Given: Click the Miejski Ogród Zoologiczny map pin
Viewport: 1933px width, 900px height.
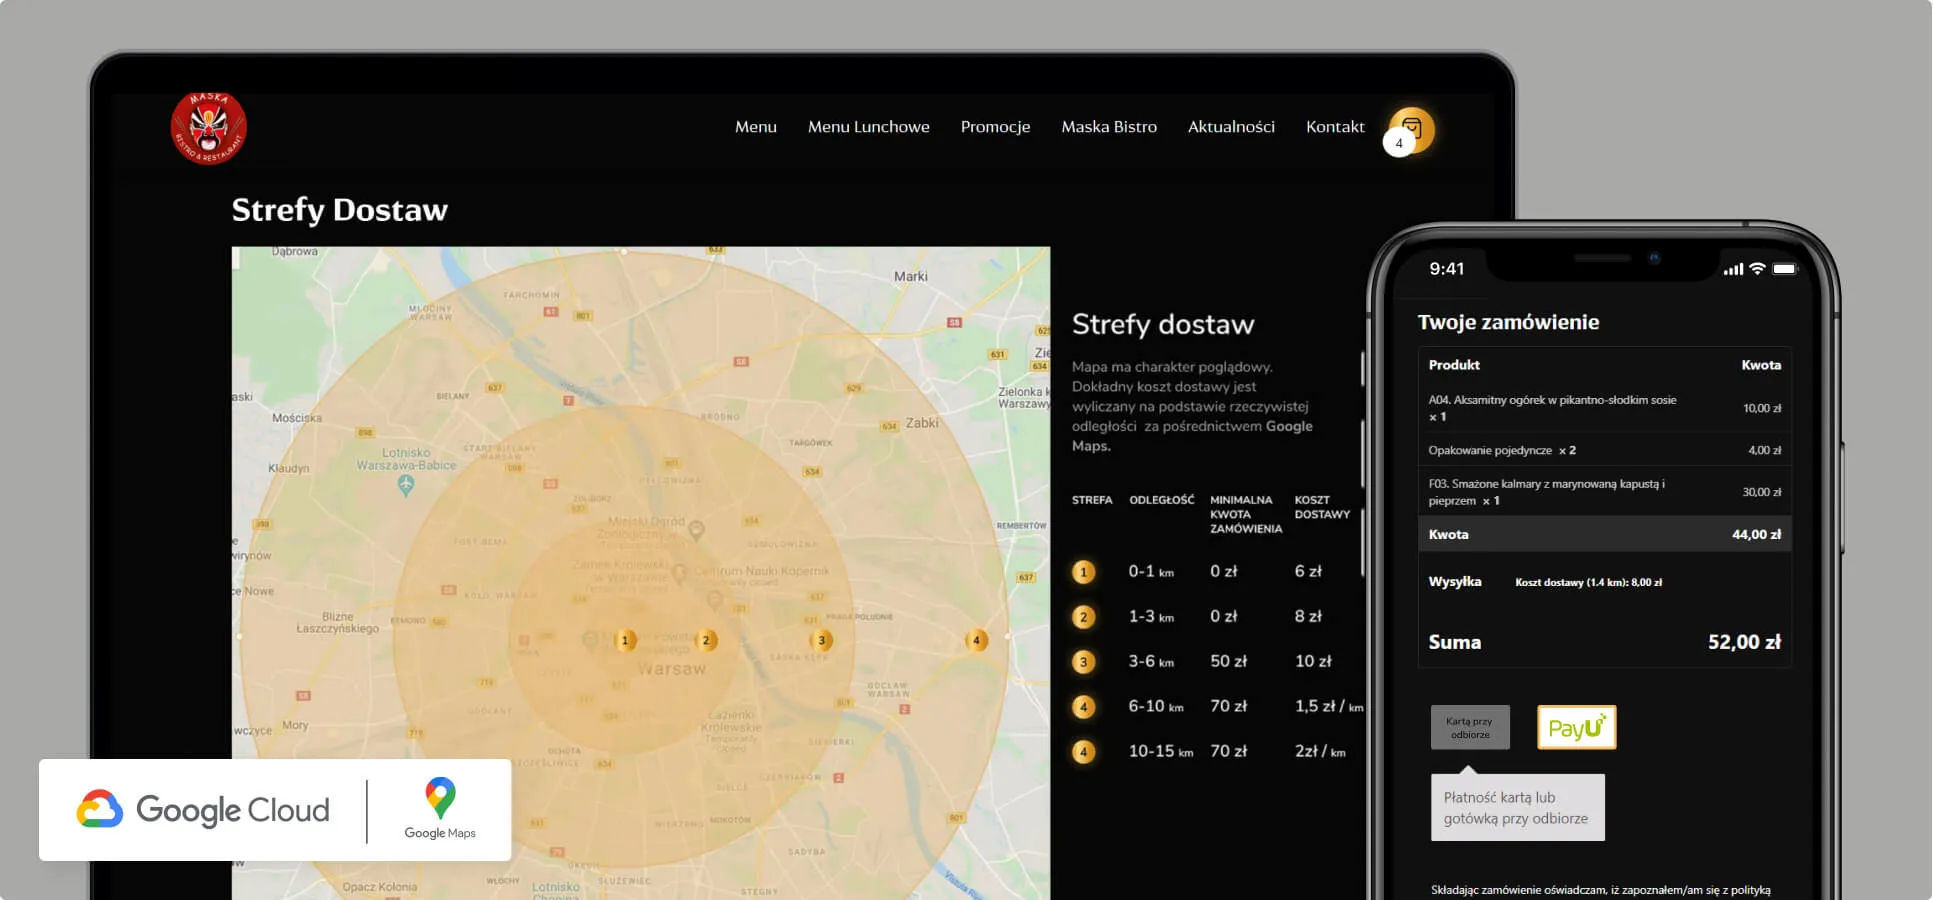Looking at the screenshot, I should tap(696, 529).
